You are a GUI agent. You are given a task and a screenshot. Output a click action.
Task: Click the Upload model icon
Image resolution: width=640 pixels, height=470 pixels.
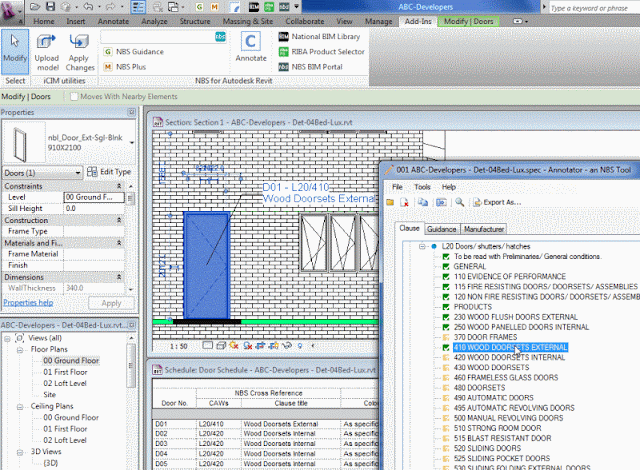(46, 41)
